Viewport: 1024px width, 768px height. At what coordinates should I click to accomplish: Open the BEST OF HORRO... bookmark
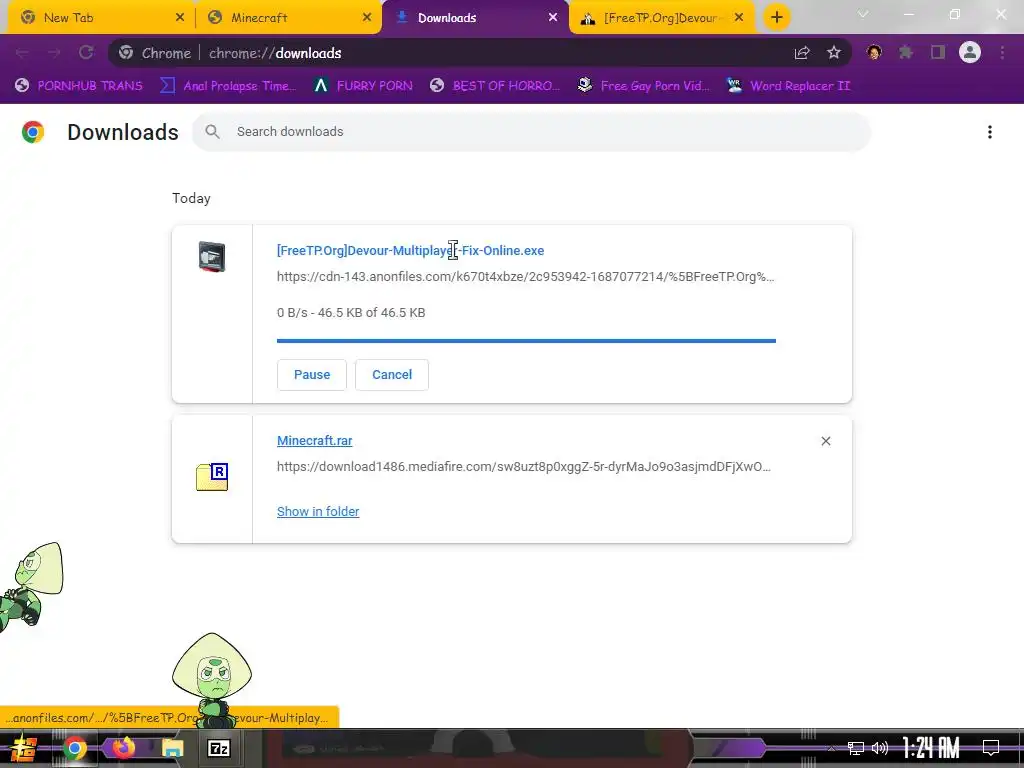point(495,86)
